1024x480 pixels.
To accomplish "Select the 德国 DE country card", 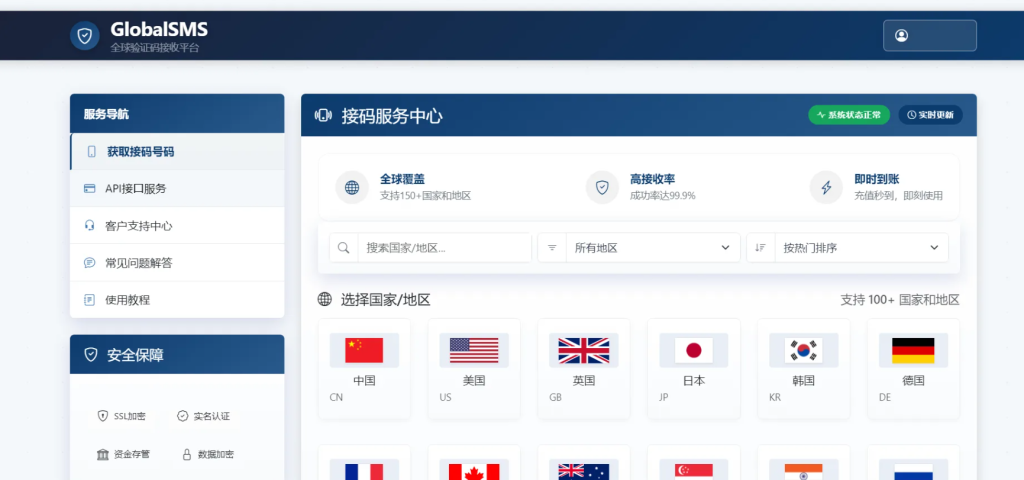I will pyautogui.click(x=913, y=369).
